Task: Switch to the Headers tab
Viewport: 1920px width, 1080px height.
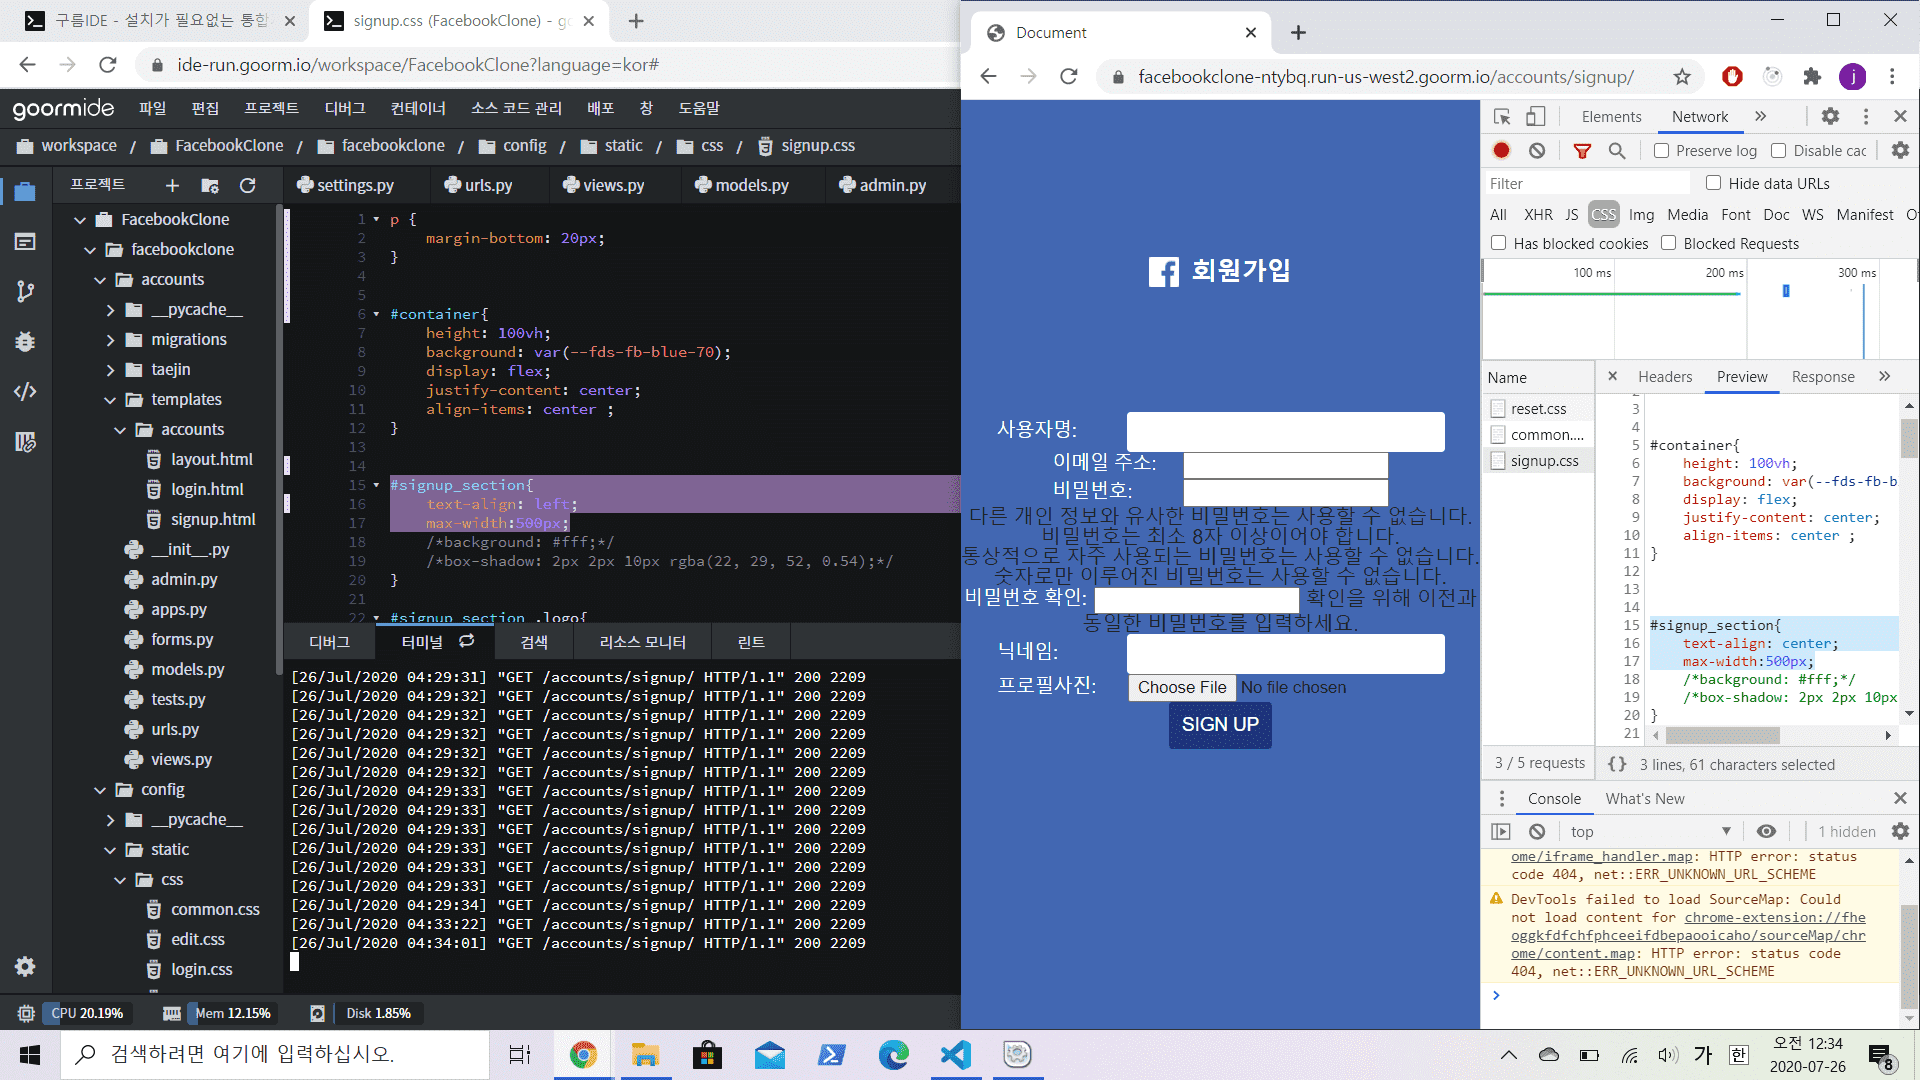Action: point(1665,376)
